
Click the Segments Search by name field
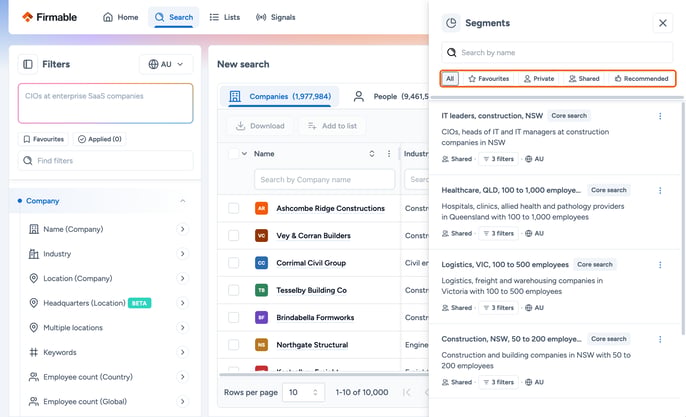point(557,53)
